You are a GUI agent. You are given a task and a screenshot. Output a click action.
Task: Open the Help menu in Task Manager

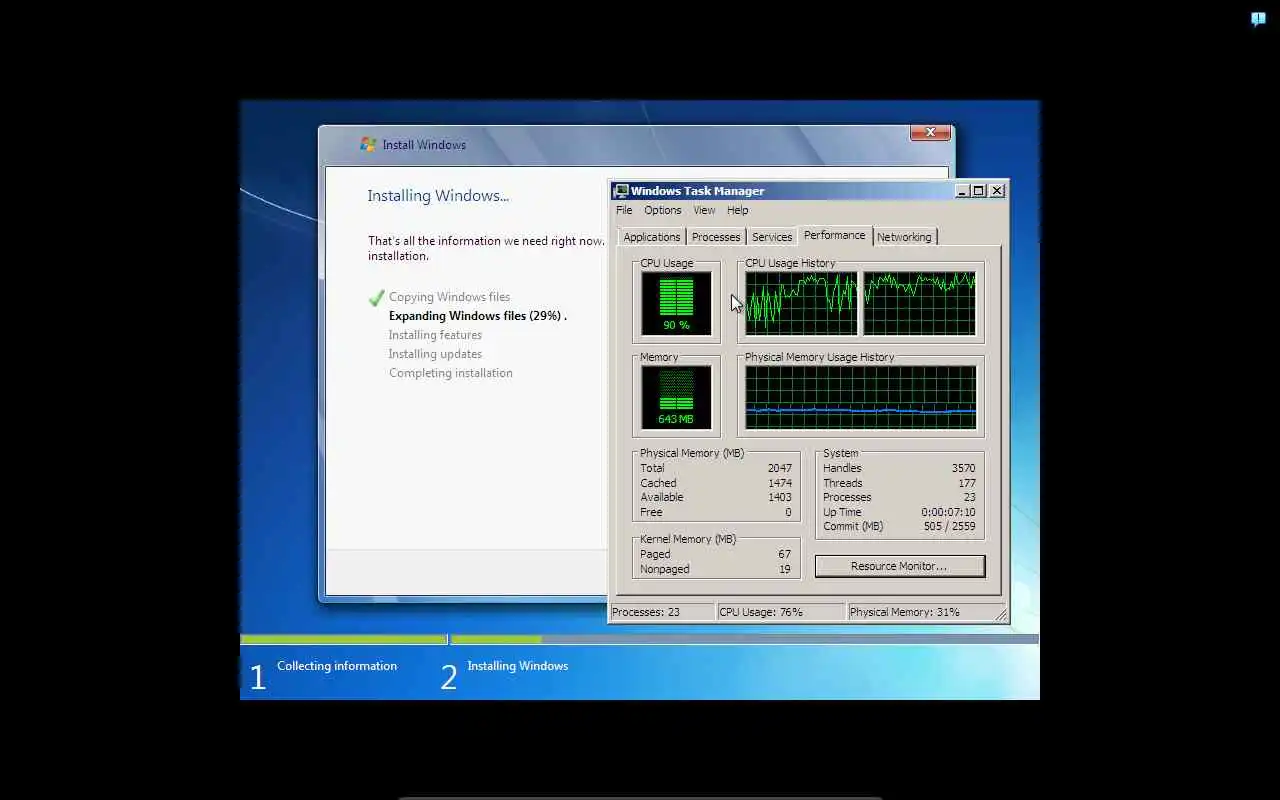(737, 210)
